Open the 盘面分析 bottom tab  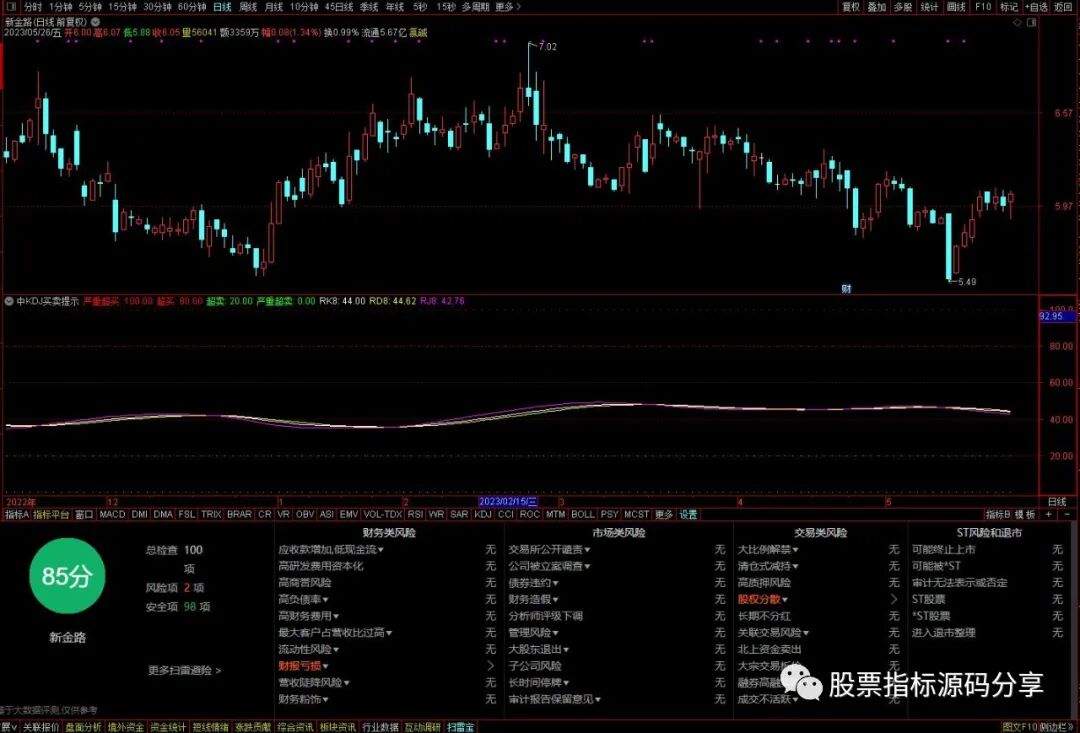click(83, 727)
